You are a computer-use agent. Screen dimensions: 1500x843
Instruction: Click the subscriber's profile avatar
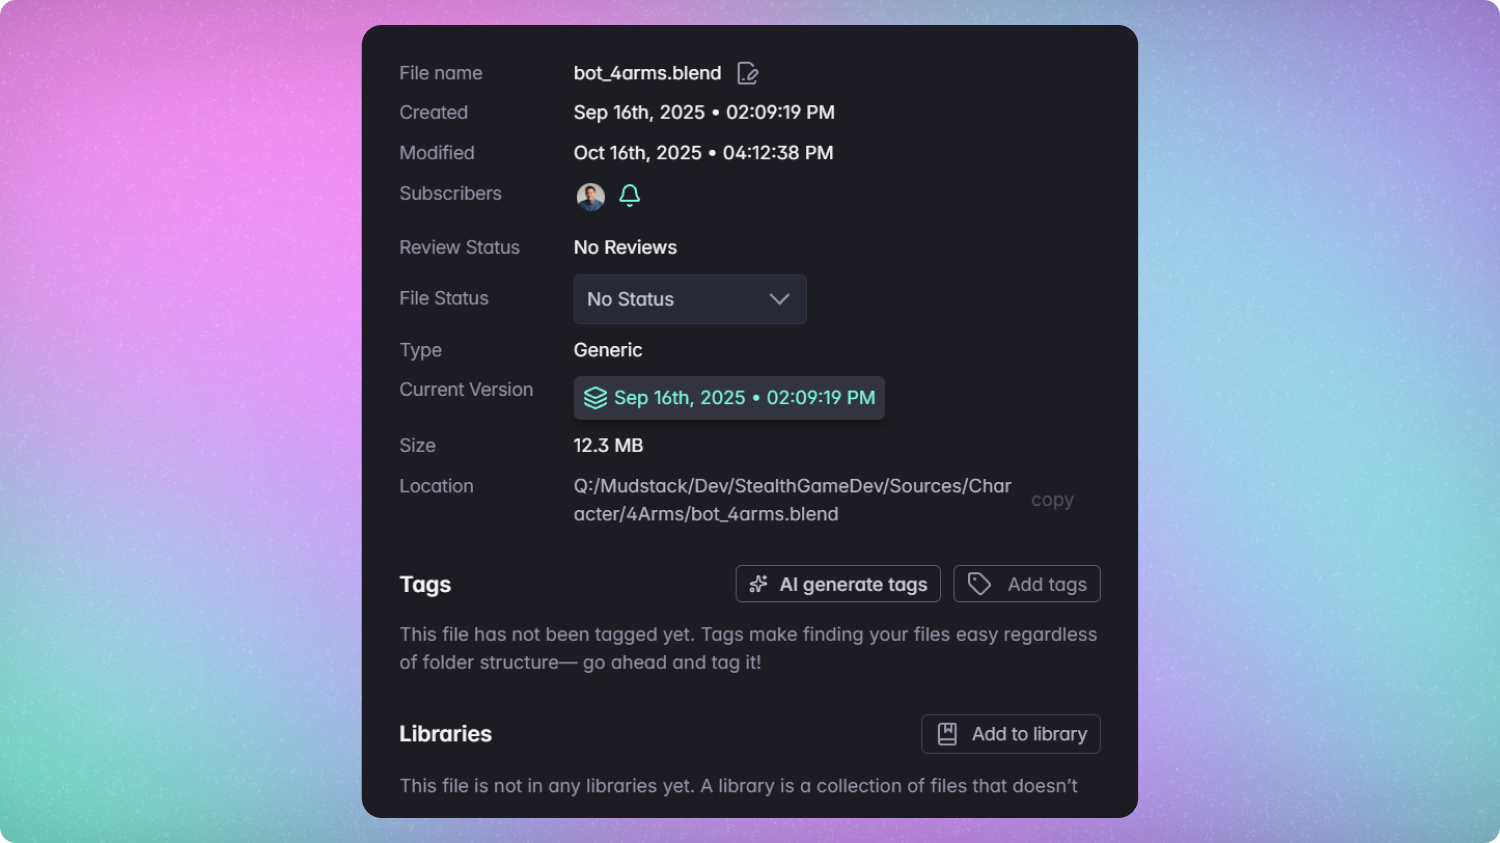(x=590, y=196)
